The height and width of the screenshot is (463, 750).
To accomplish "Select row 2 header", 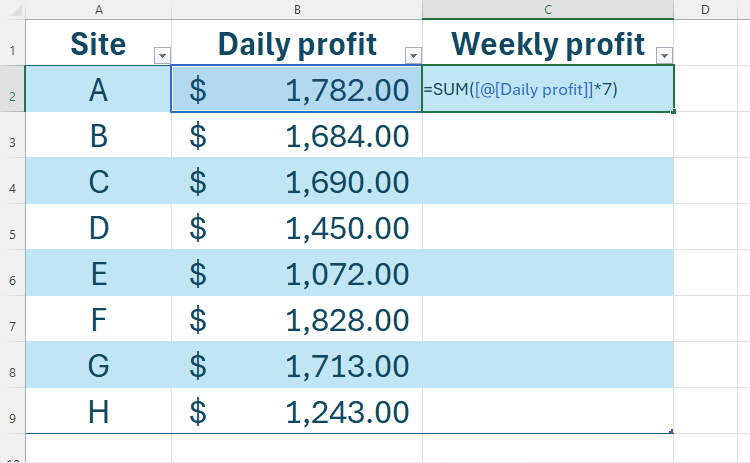I will [x=11, y=96].
